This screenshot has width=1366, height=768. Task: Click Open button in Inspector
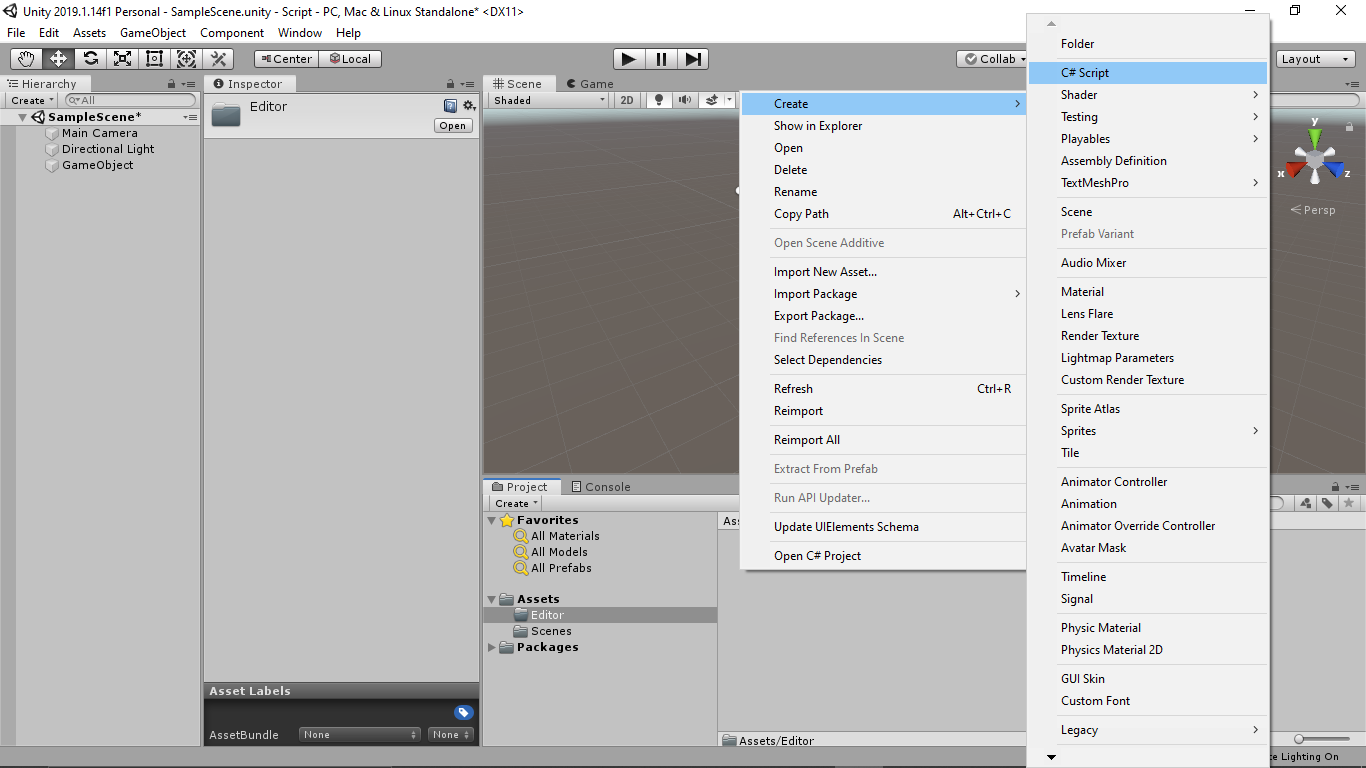click(x=453, y=125)
